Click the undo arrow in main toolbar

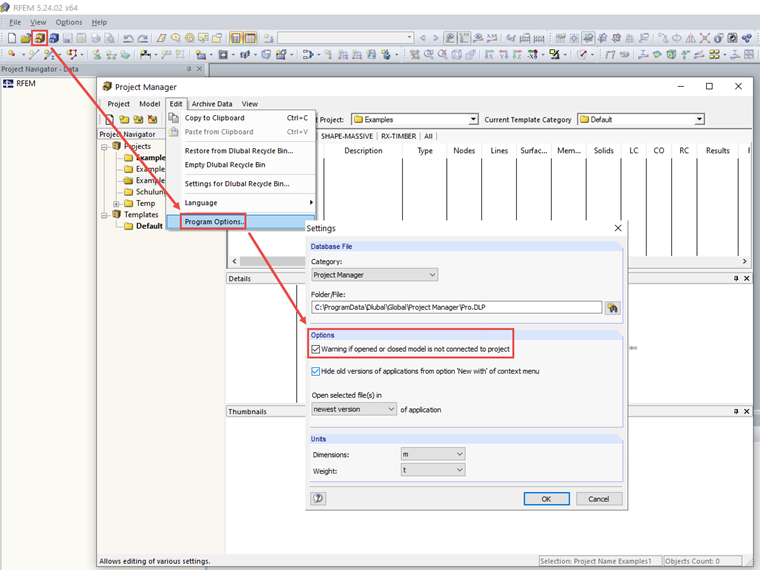click(x=128, y=38)
